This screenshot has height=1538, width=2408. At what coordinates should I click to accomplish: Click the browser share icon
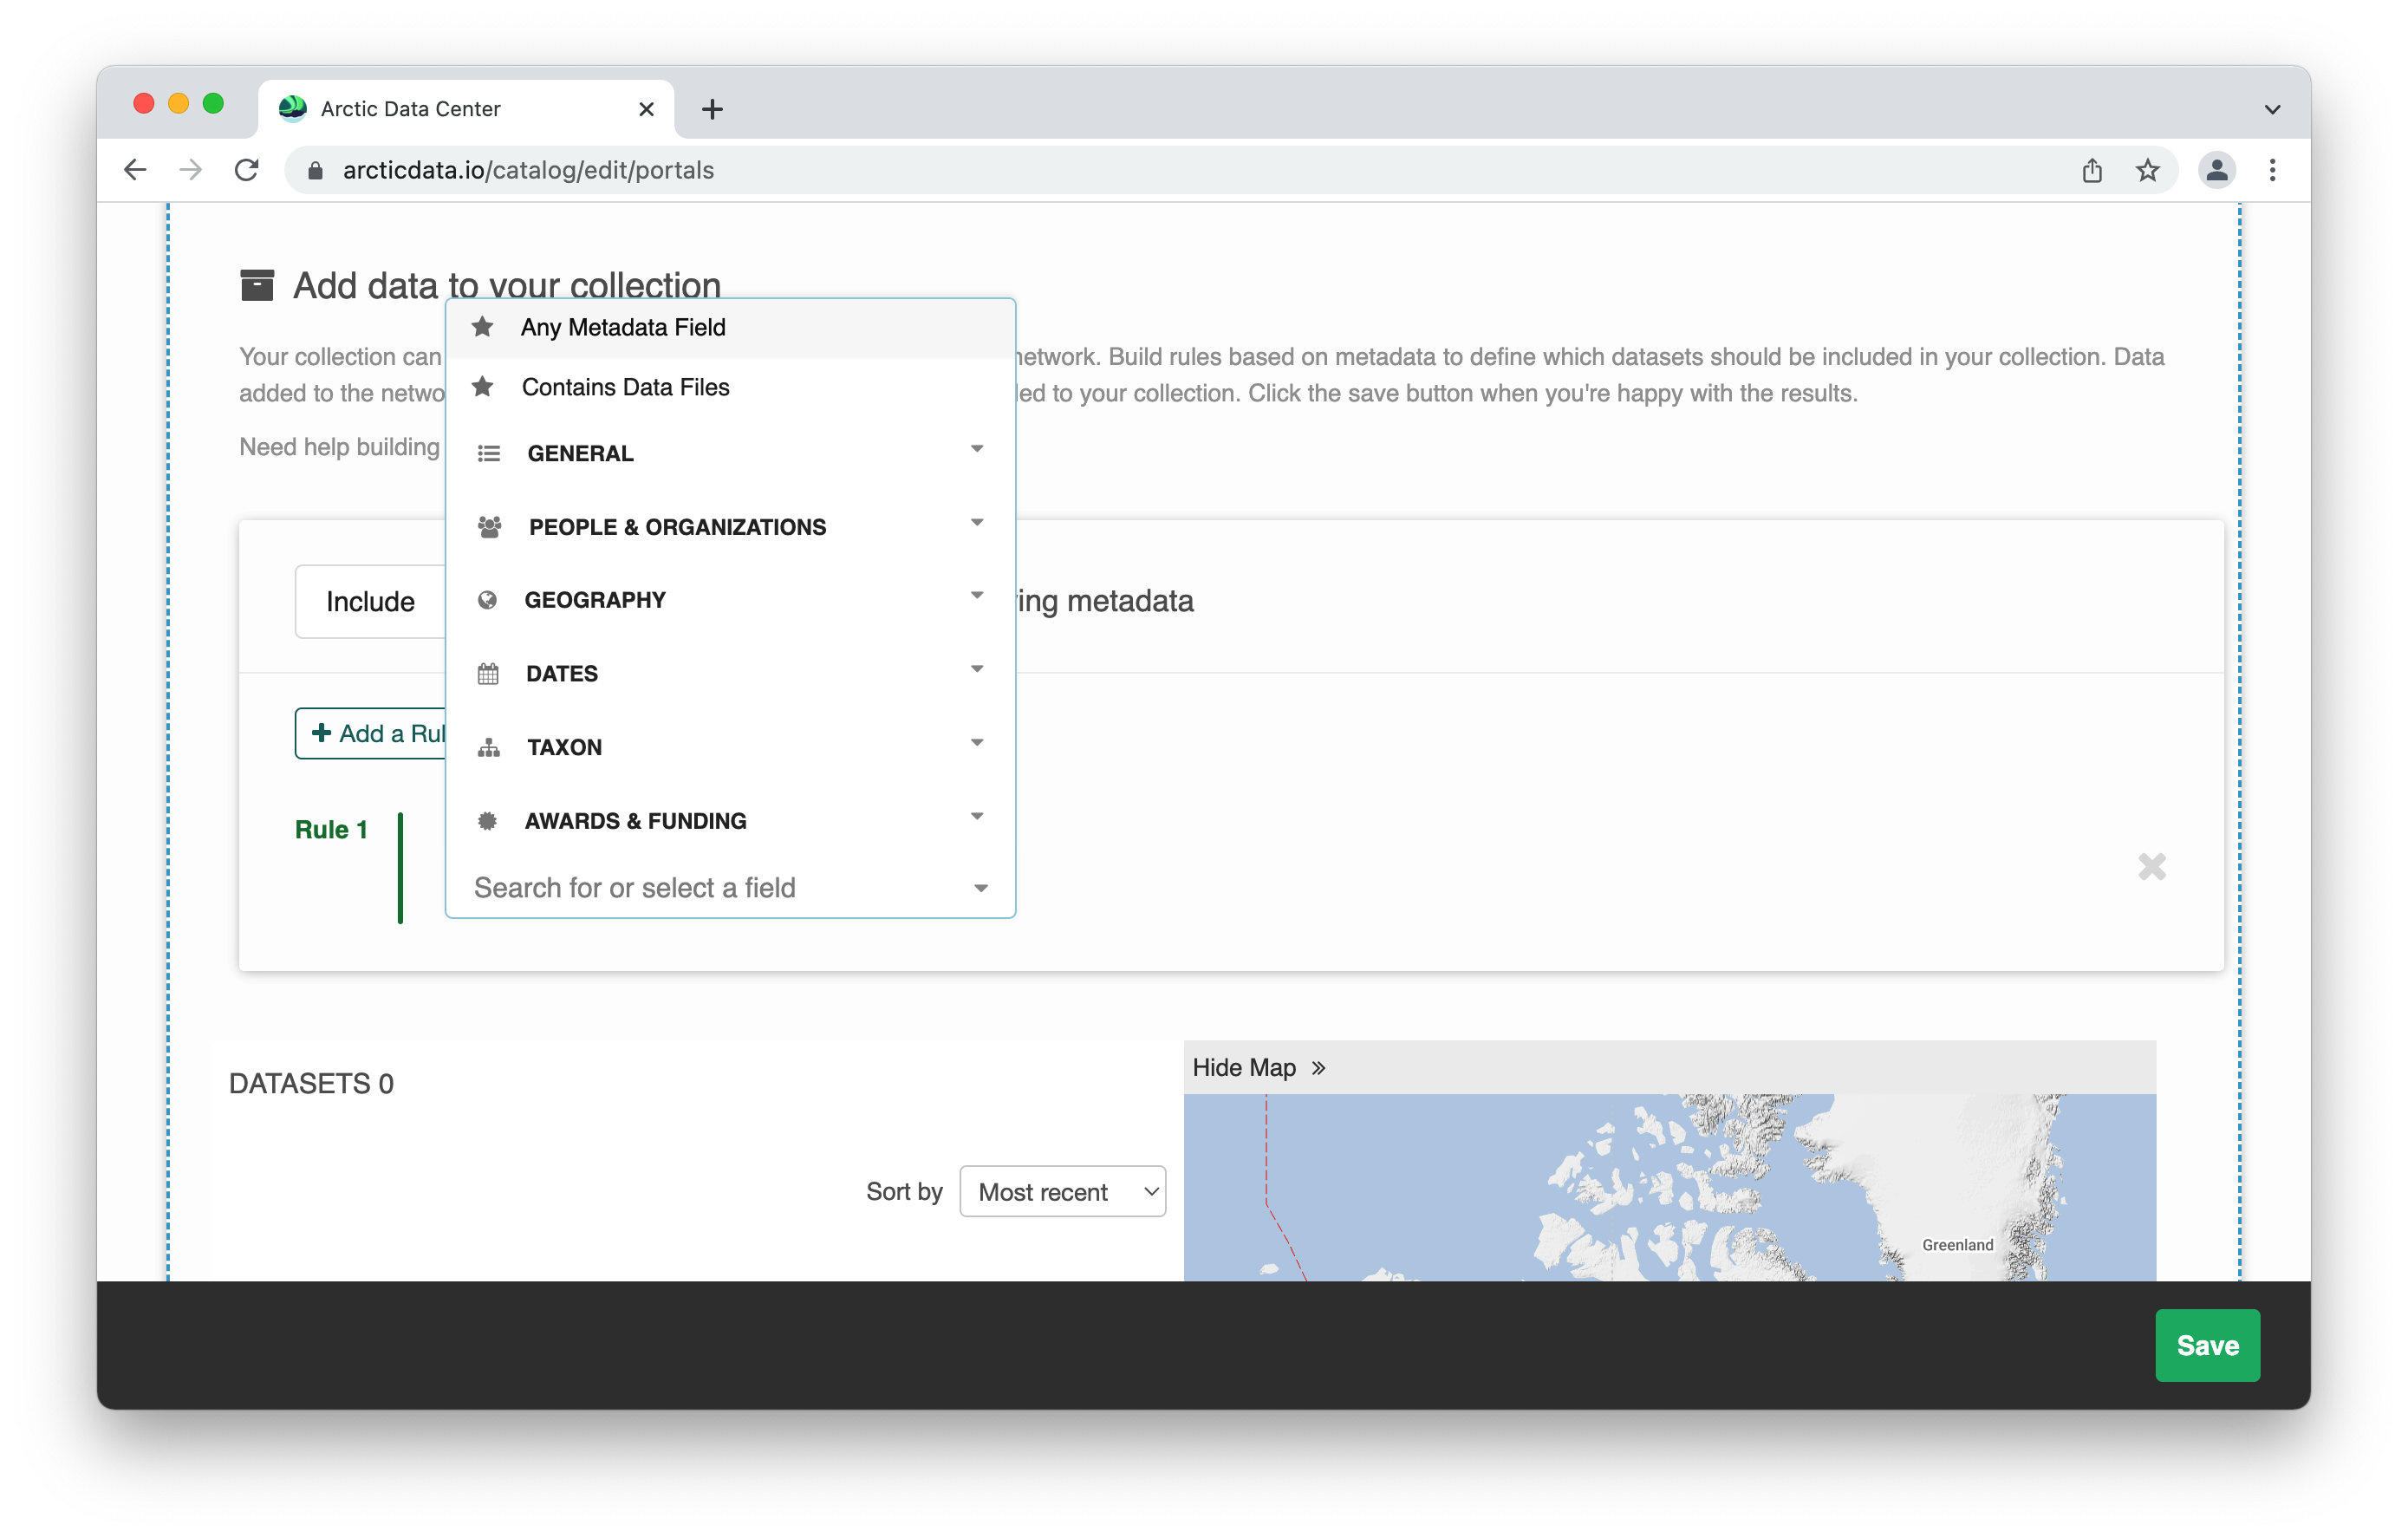tap(2092, 171)
